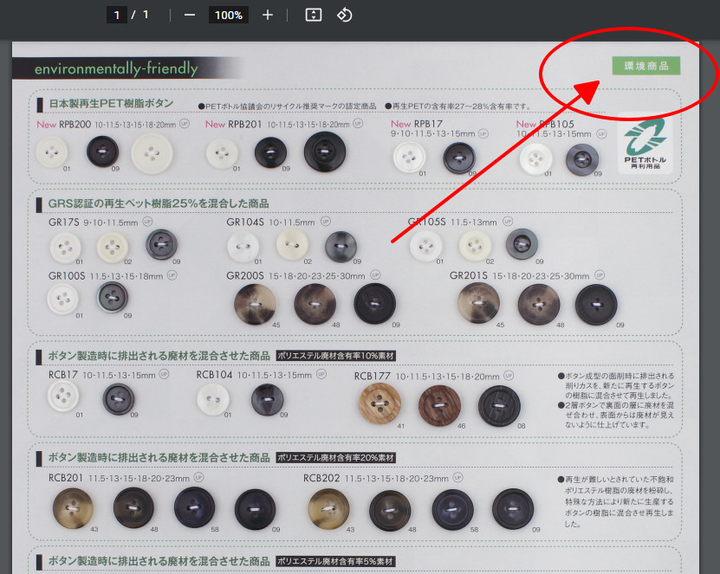Select the RCB202 product code

[321, 478]
